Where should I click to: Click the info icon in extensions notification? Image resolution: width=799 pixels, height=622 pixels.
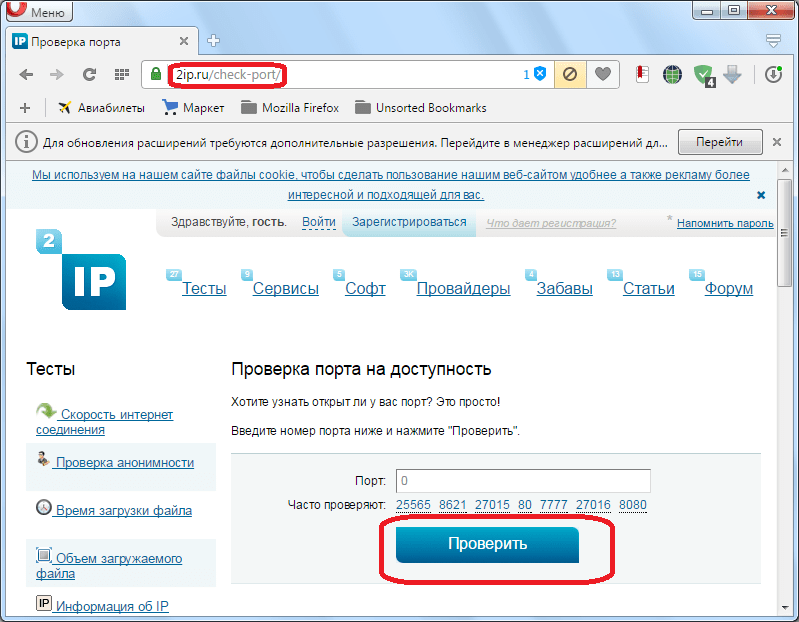point(26,142)
